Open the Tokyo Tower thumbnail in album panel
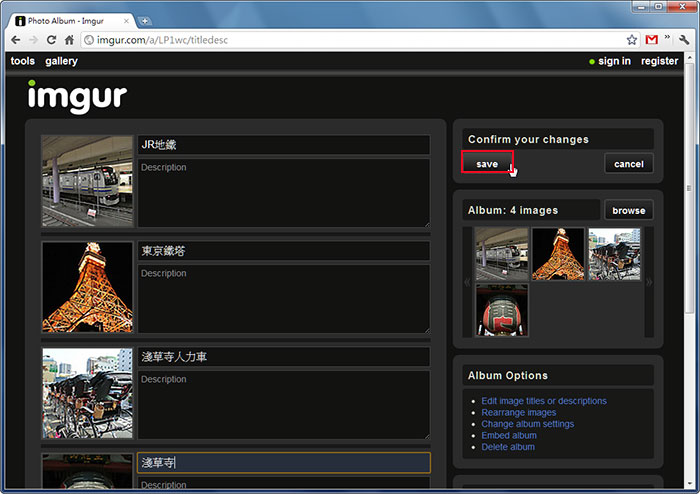The height and width of the screenshot is (494, 700). pyautogui.click(x=558, y=254)
